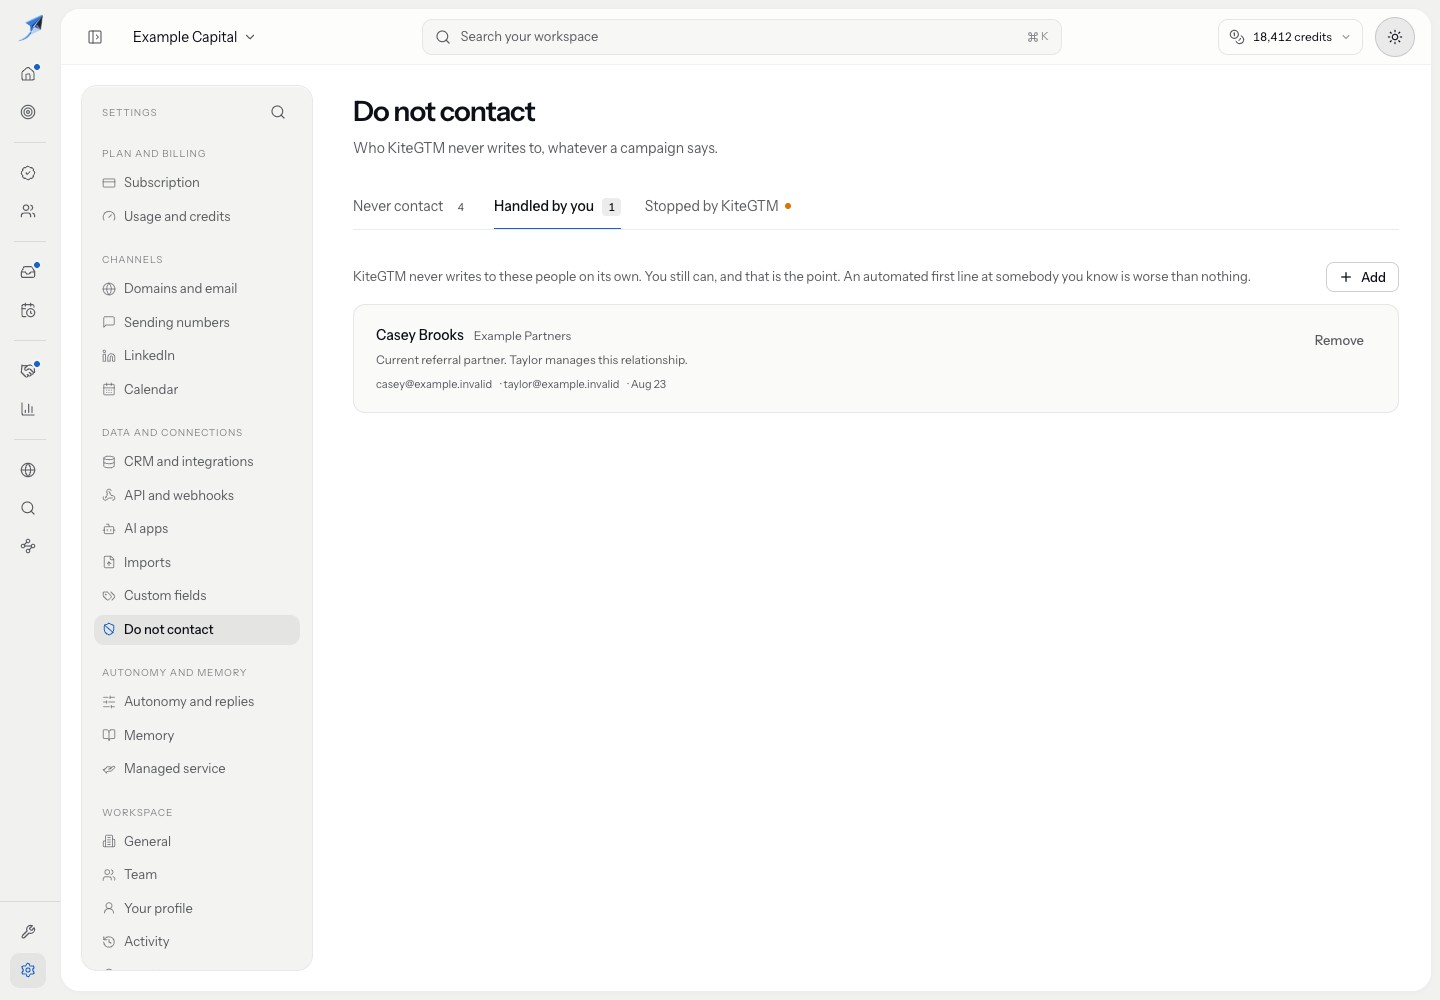Screen dimensions: 1440x1000
Task: Open Autonomy and replies settings
Action: tap(197, 702)
